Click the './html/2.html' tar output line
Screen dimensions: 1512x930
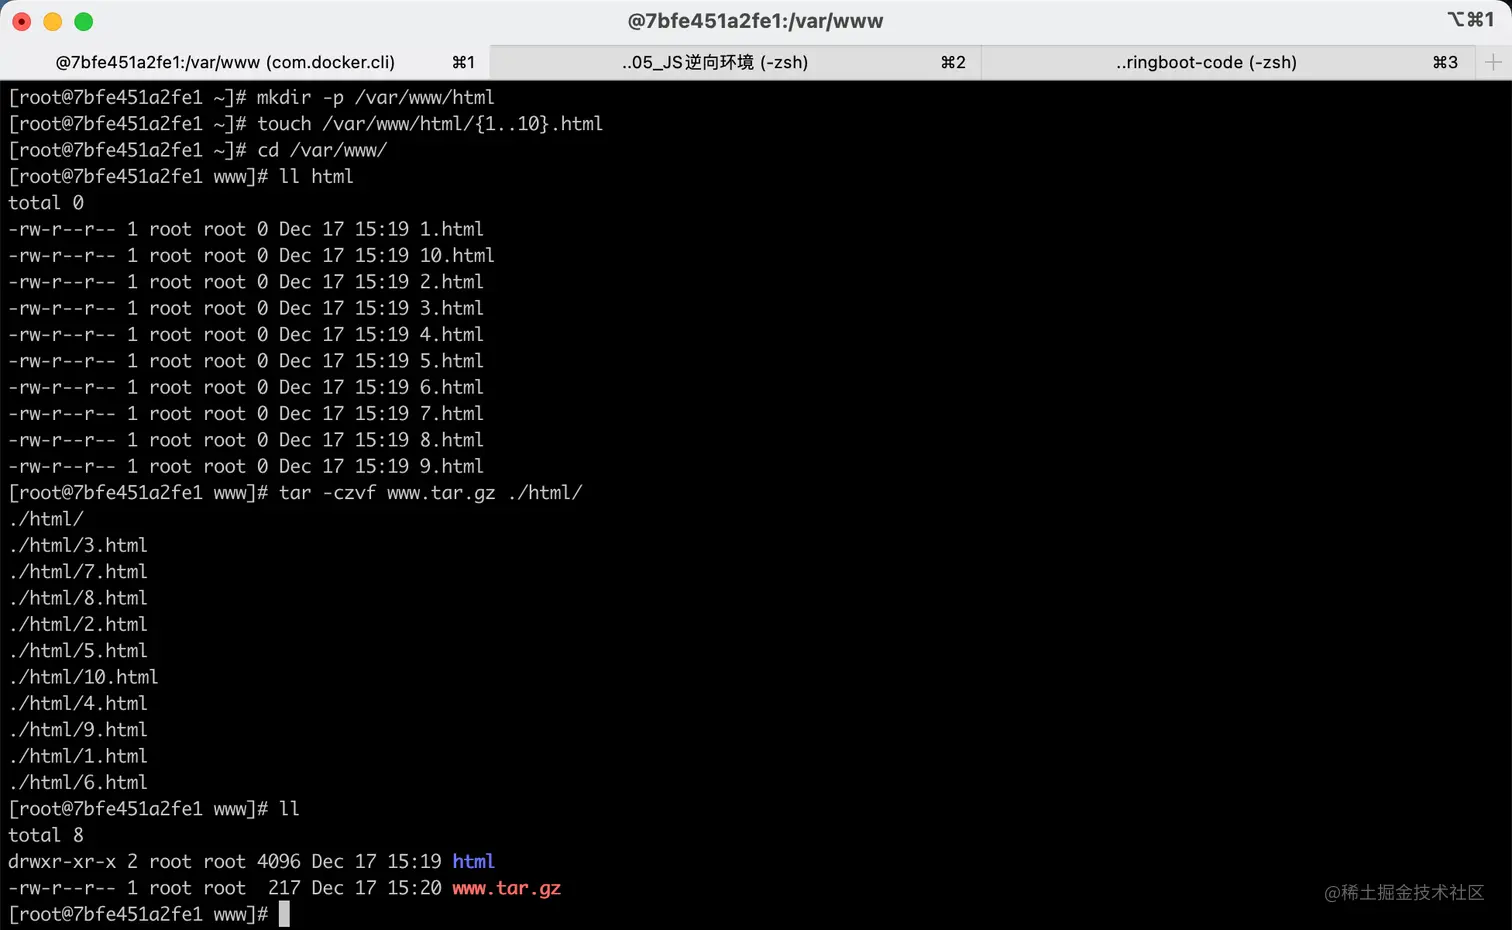pos(78,624)
